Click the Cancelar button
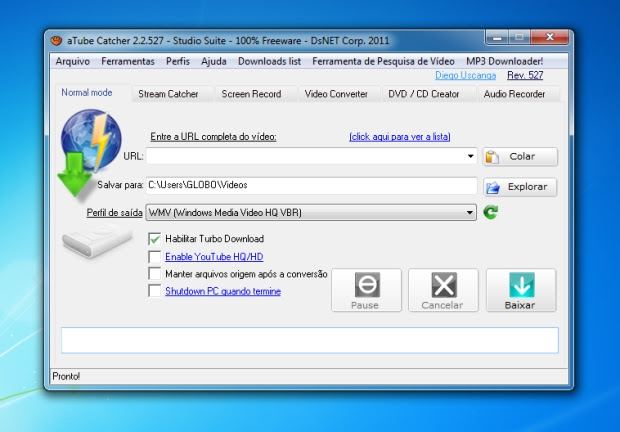 click(443, 290)
